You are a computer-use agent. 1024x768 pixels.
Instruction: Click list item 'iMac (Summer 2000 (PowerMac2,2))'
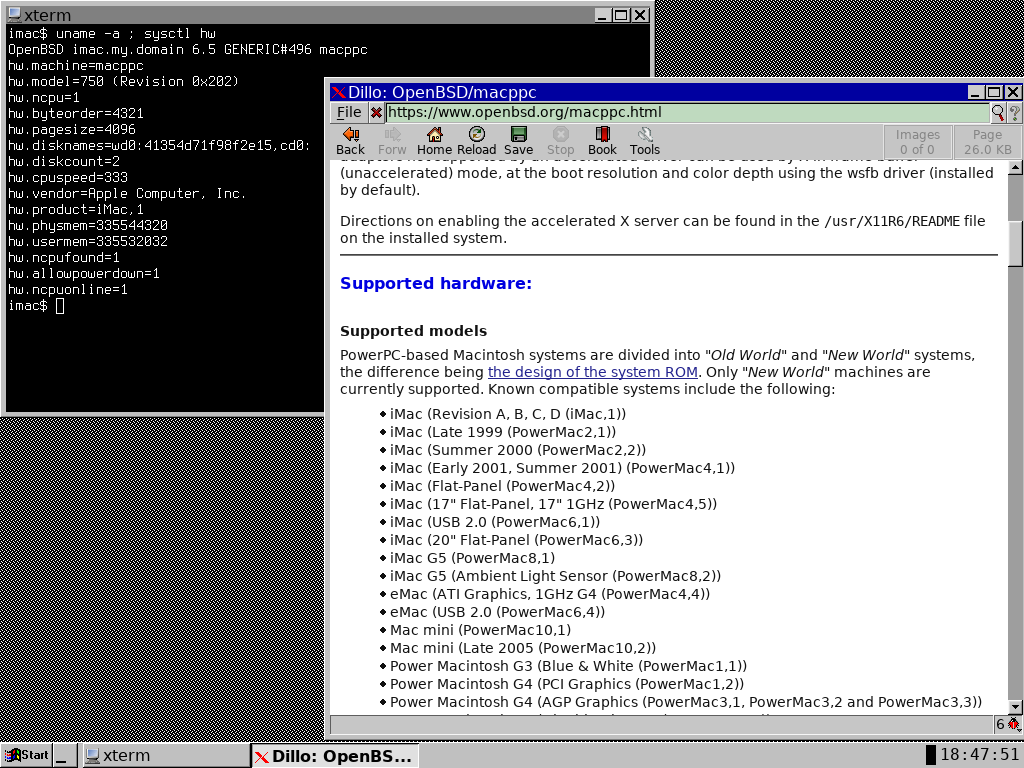(x=518, y=450)
